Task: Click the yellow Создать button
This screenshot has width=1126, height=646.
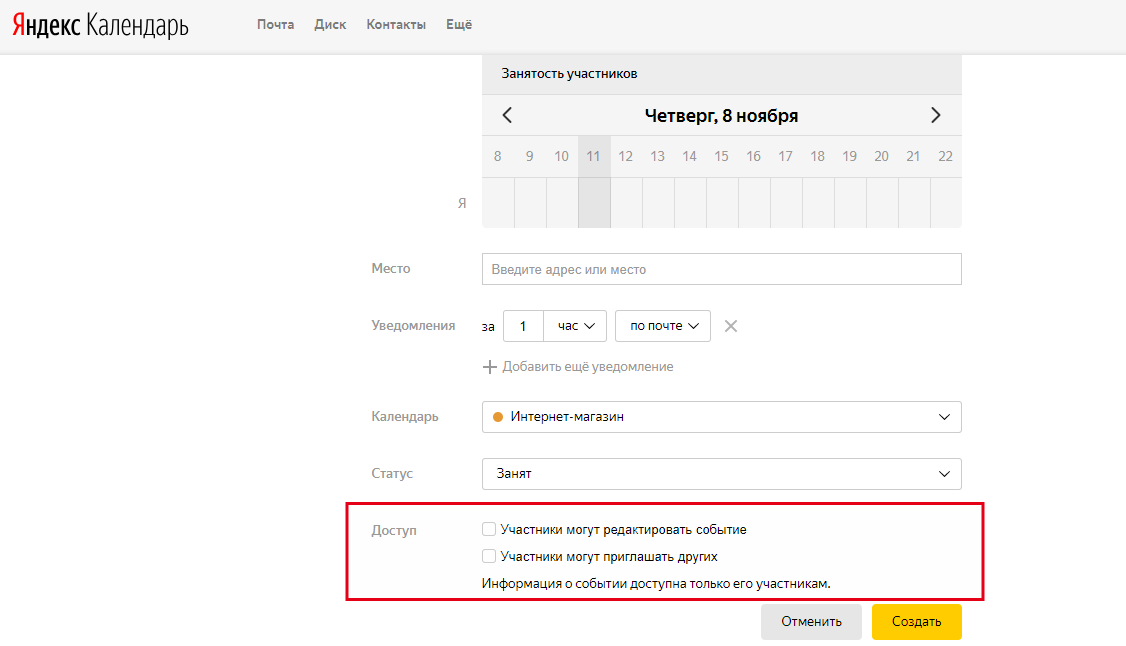Action: (x=916, y=621)
